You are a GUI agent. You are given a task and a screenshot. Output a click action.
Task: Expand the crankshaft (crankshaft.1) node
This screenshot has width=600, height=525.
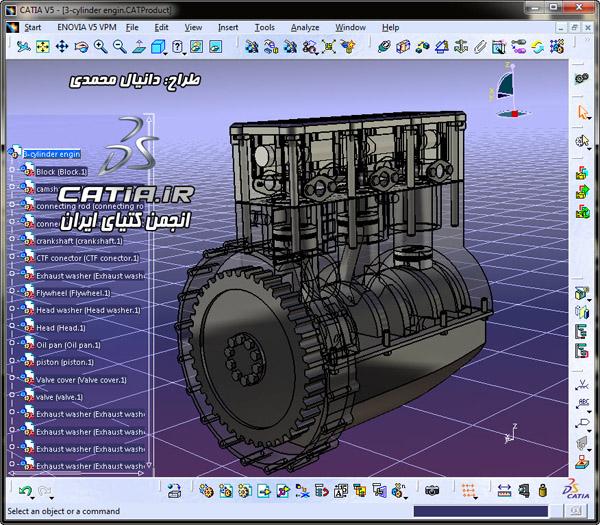[x=12, y=238]
